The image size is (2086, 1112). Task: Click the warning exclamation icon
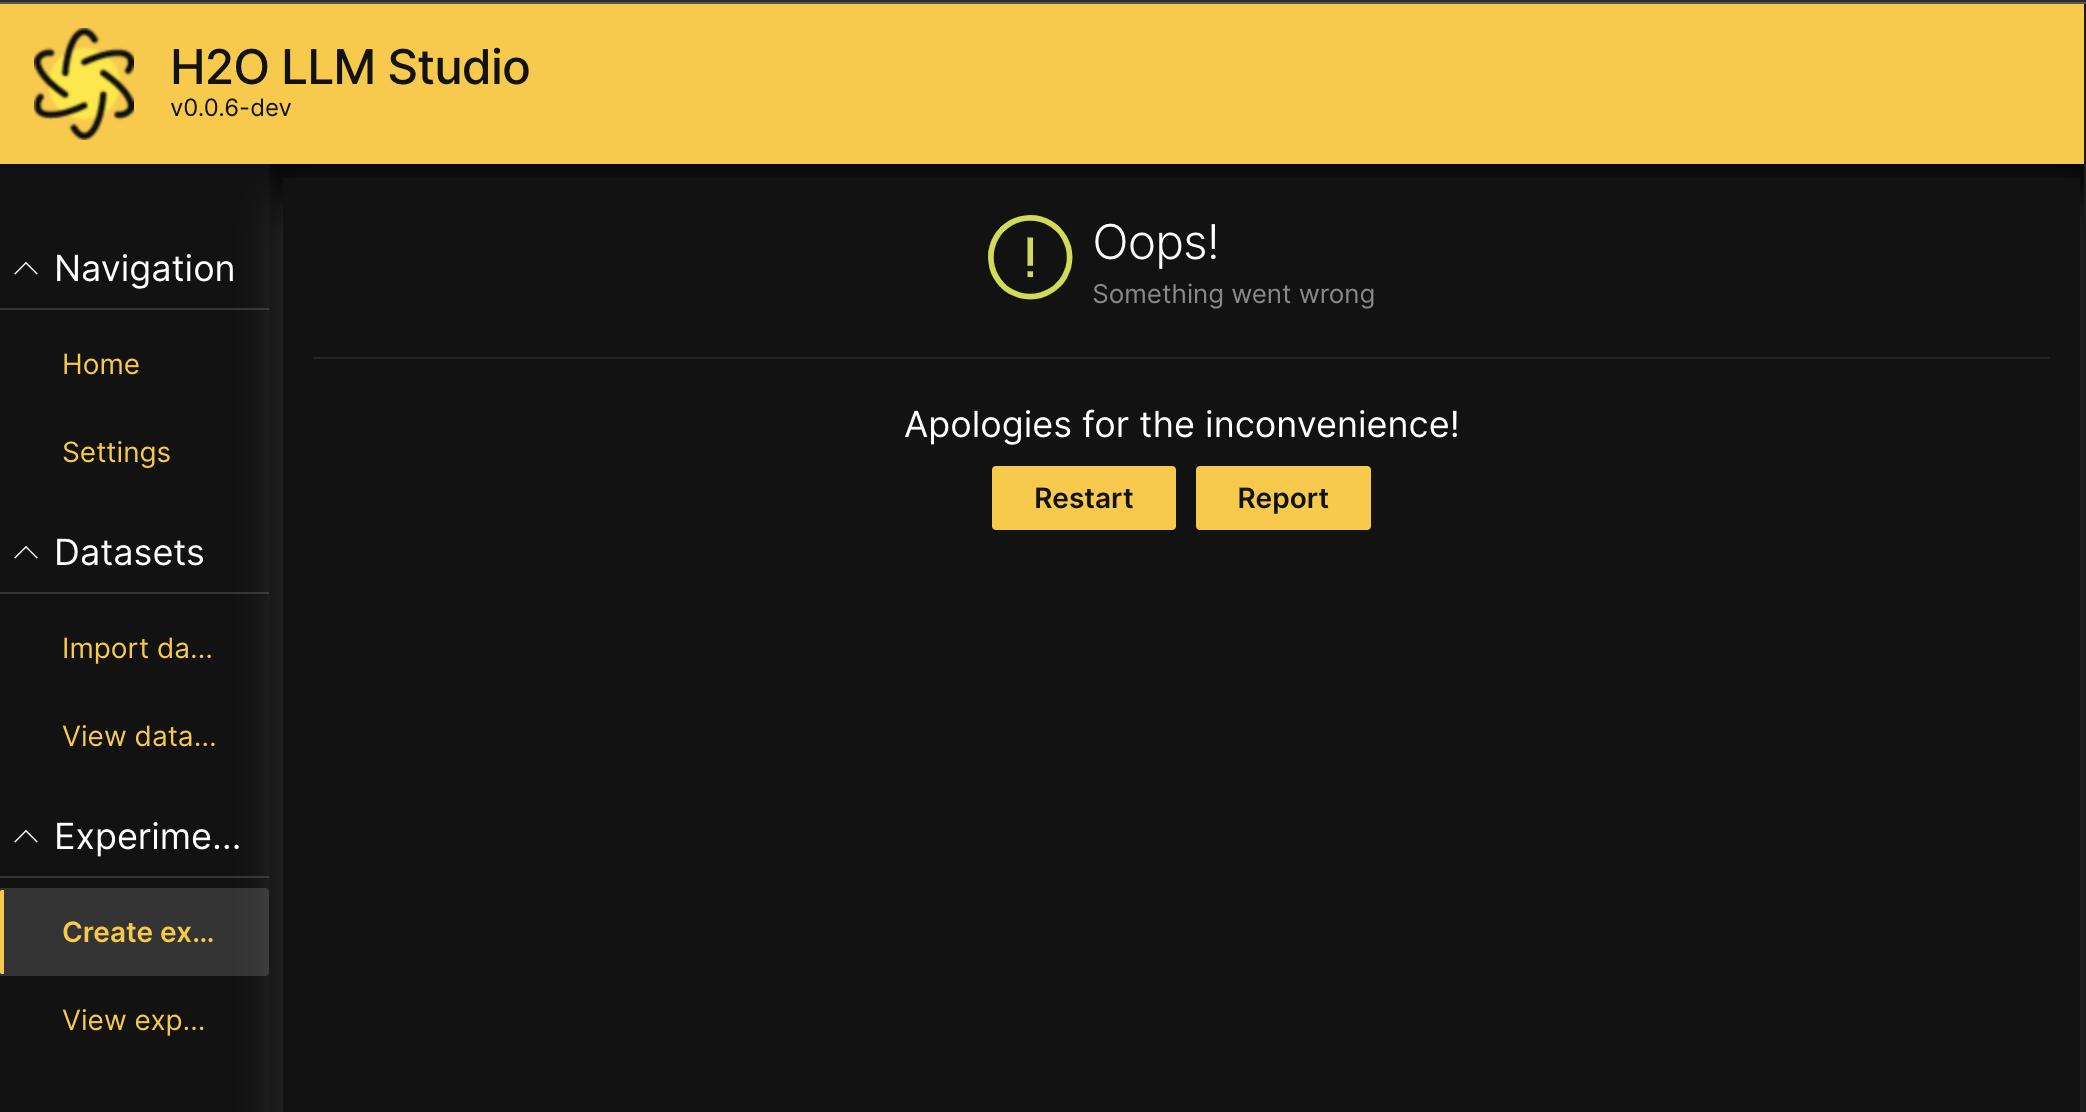[x=1028, y=257]
